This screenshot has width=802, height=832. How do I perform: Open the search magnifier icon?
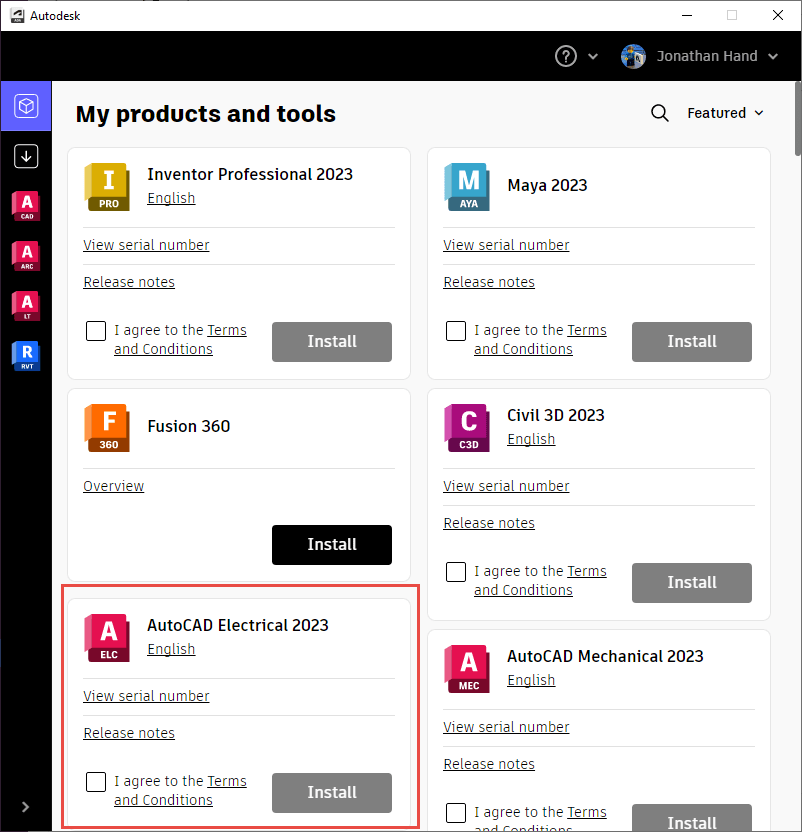tap(660, 113)
